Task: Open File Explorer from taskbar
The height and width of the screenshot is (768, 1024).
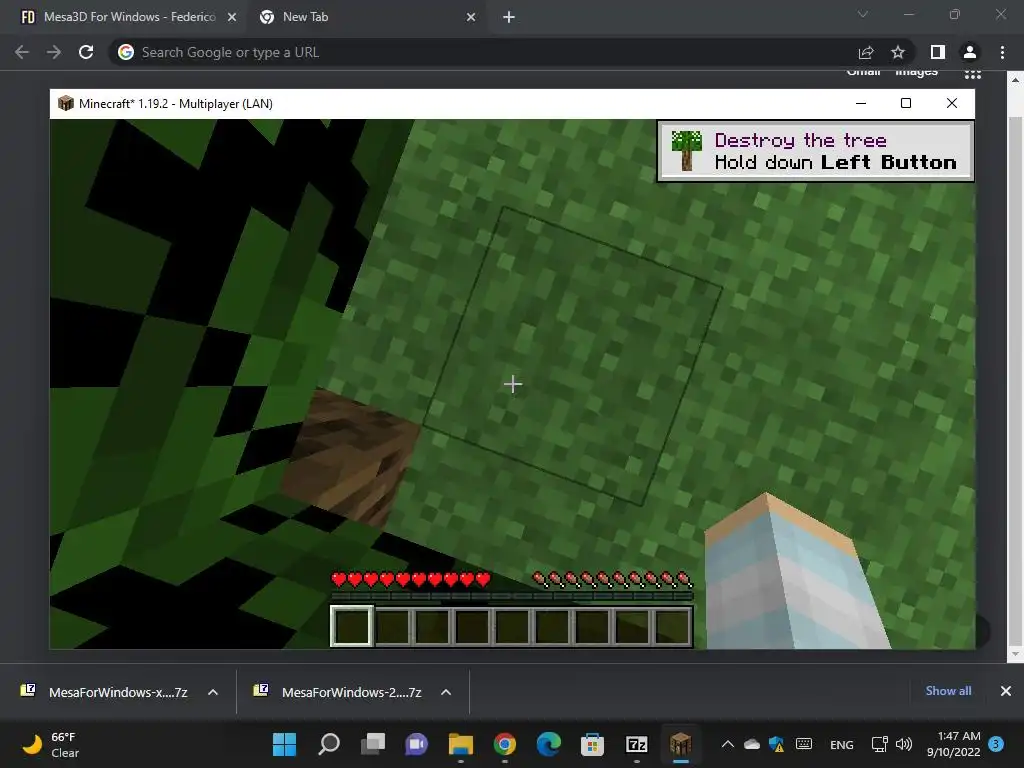Action: pyautogui.click(x=460, y=744)
